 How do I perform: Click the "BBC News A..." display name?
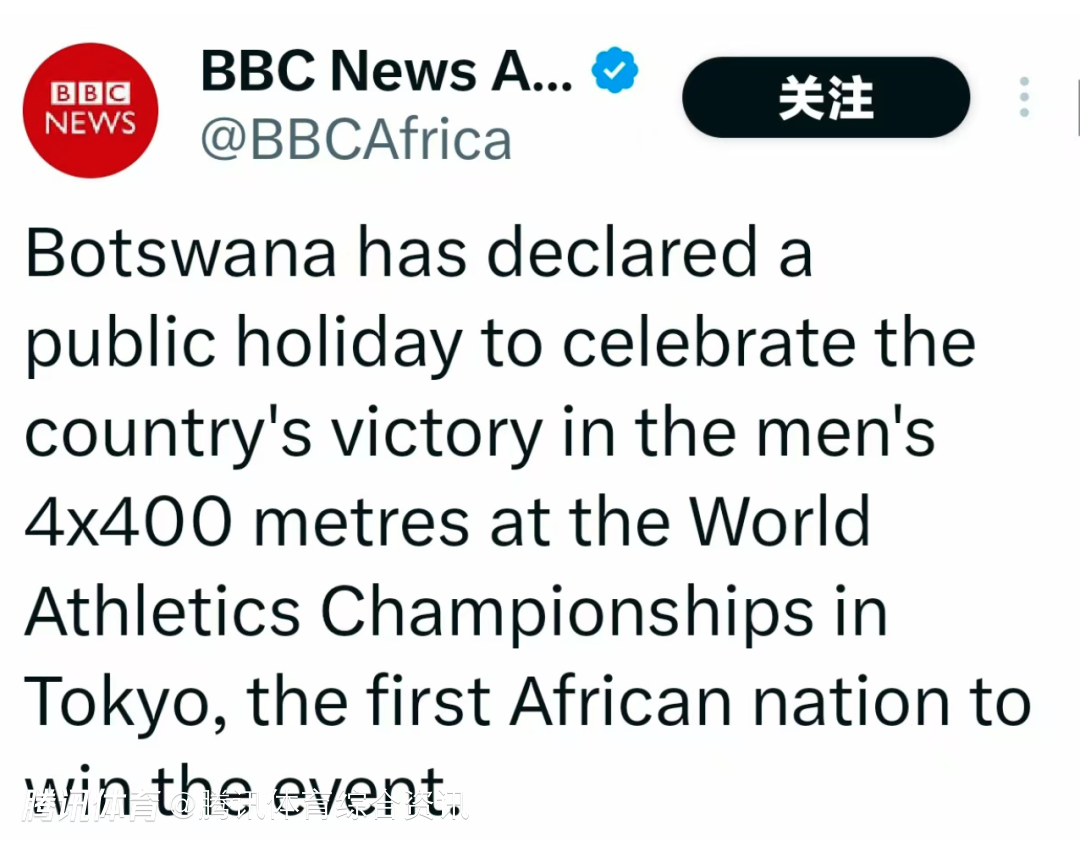pyautogui.click(x=386, y=71)
